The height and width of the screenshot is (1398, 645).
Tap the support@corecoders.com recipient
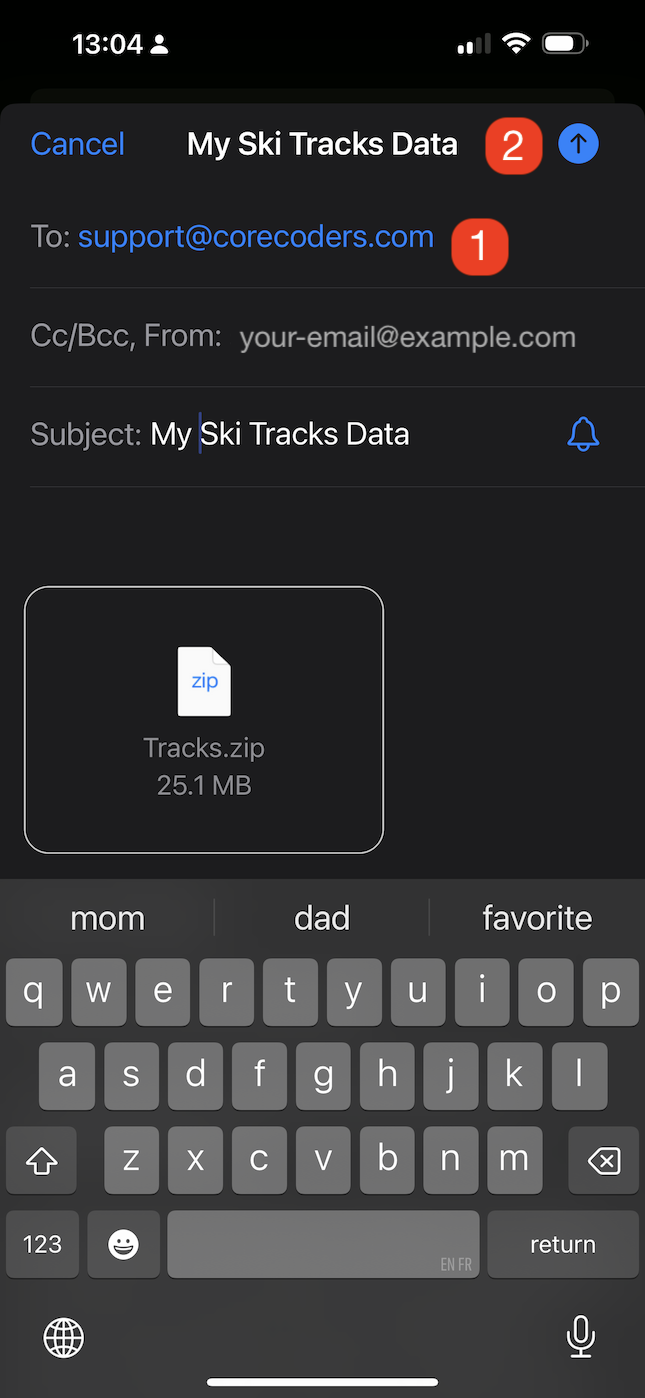[256, 237]
